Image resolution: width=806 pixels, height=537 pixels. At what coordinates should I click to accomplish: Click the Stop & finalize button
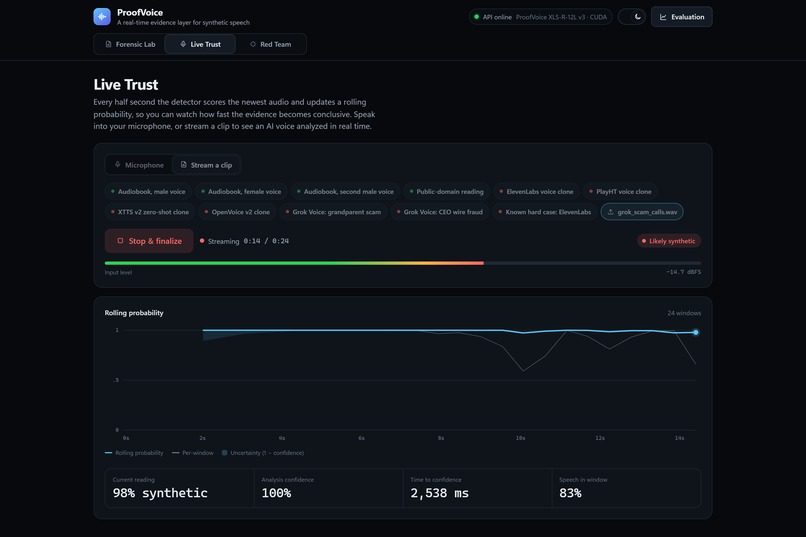[149, 241]
